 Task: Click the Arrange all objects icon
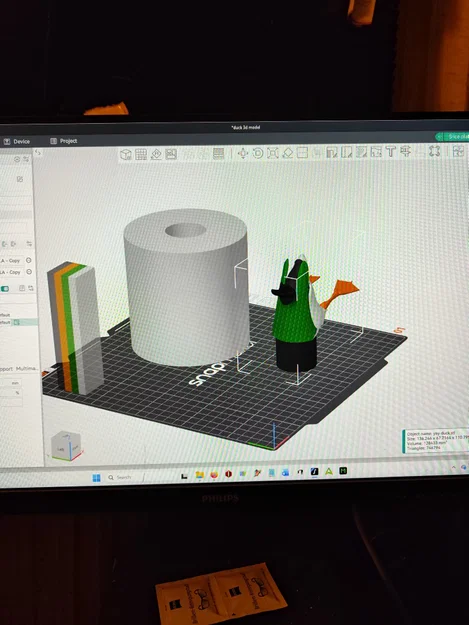(x=171, y=154)
